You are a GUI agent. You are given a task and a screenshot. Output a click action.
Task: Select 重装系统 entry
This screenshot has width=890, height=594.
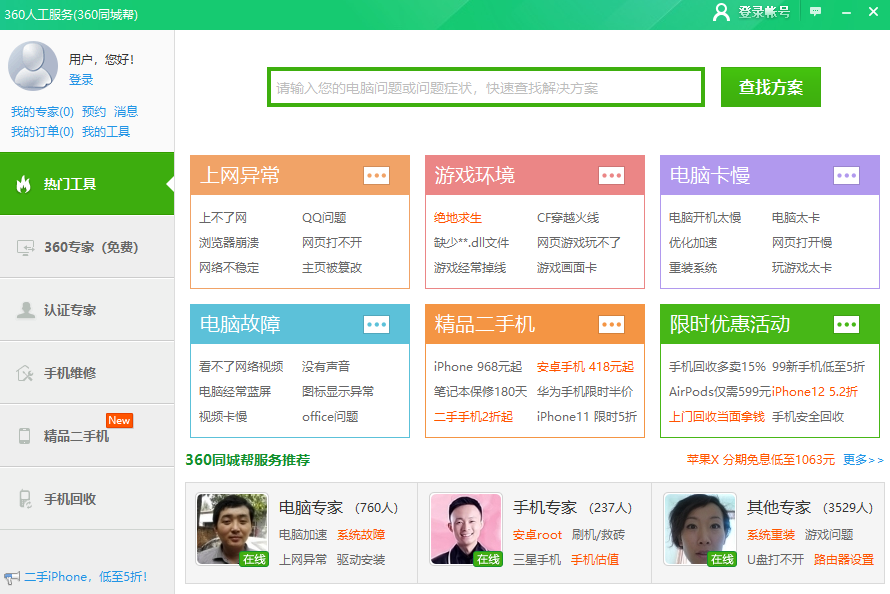[x=693, y=268]
